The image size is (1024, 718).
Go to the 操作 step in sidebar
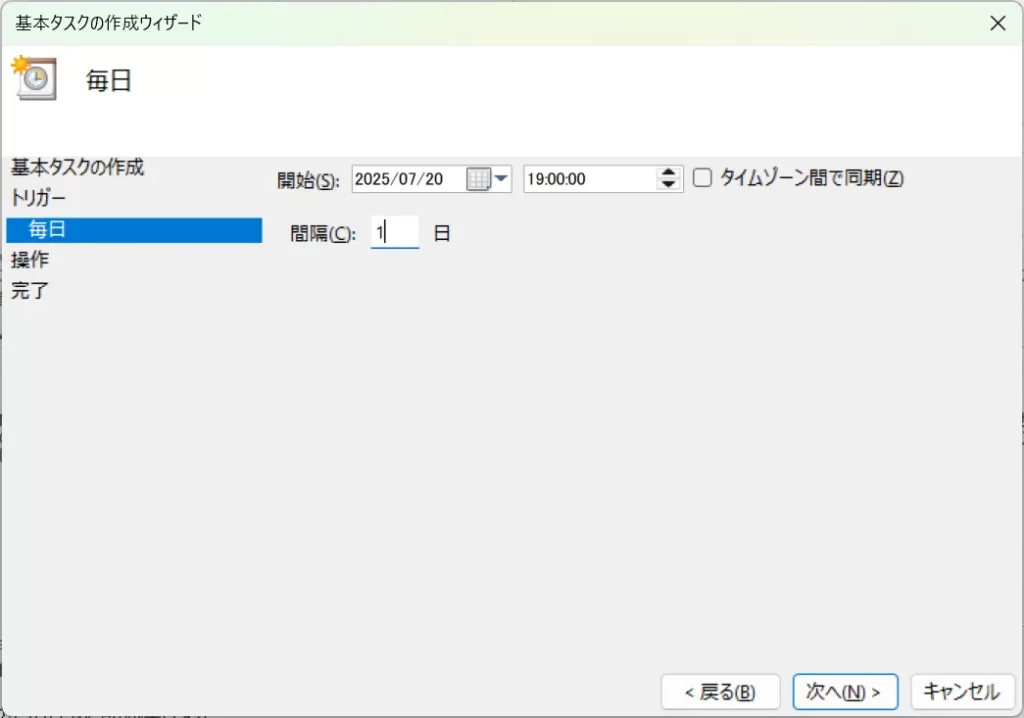(x=30, y=260)
